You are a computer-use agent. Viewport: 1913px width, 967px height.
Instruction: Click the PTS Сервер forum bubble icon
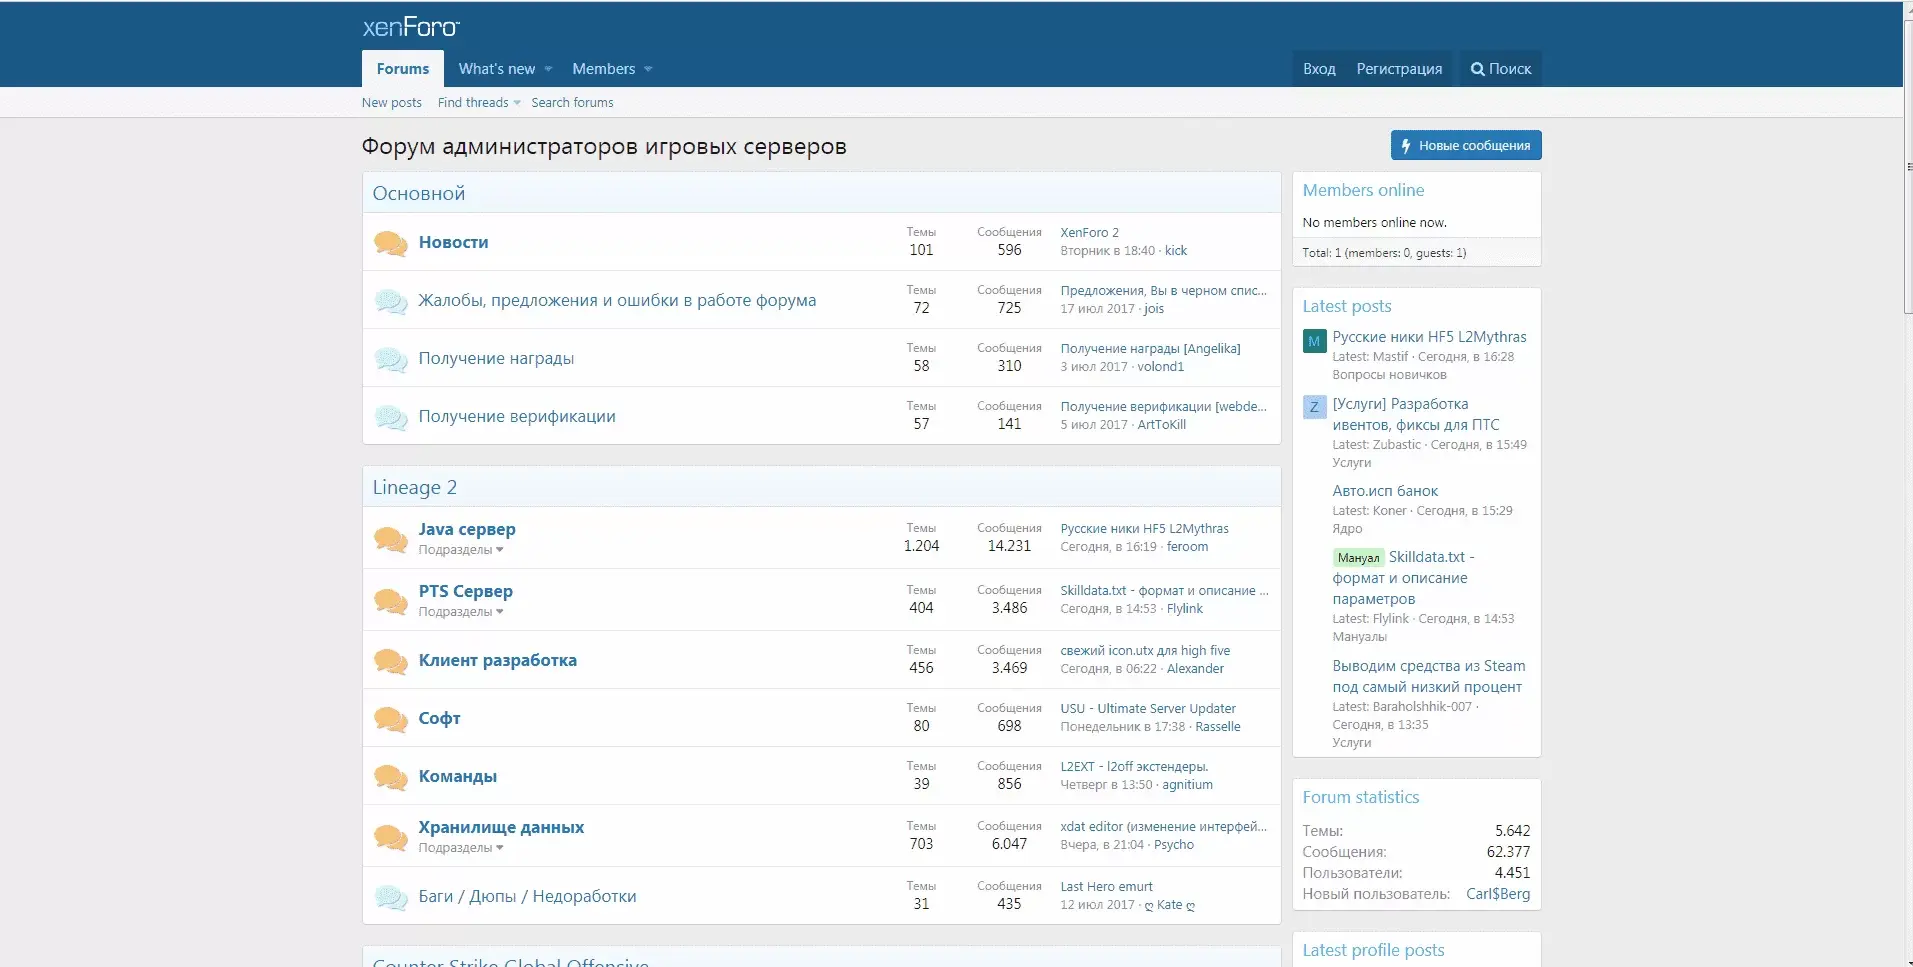coord(390,600)
